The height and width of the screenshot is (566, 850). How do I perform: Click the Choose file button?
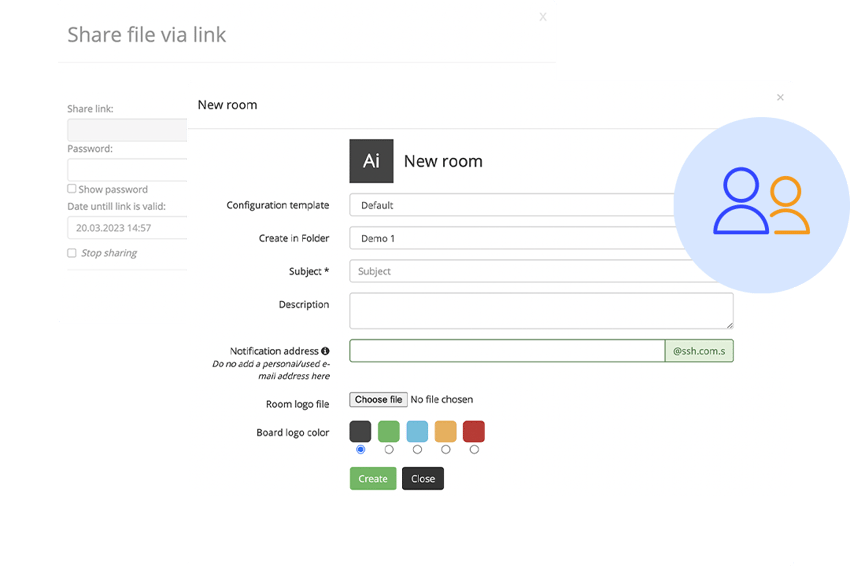pos(378,400)
